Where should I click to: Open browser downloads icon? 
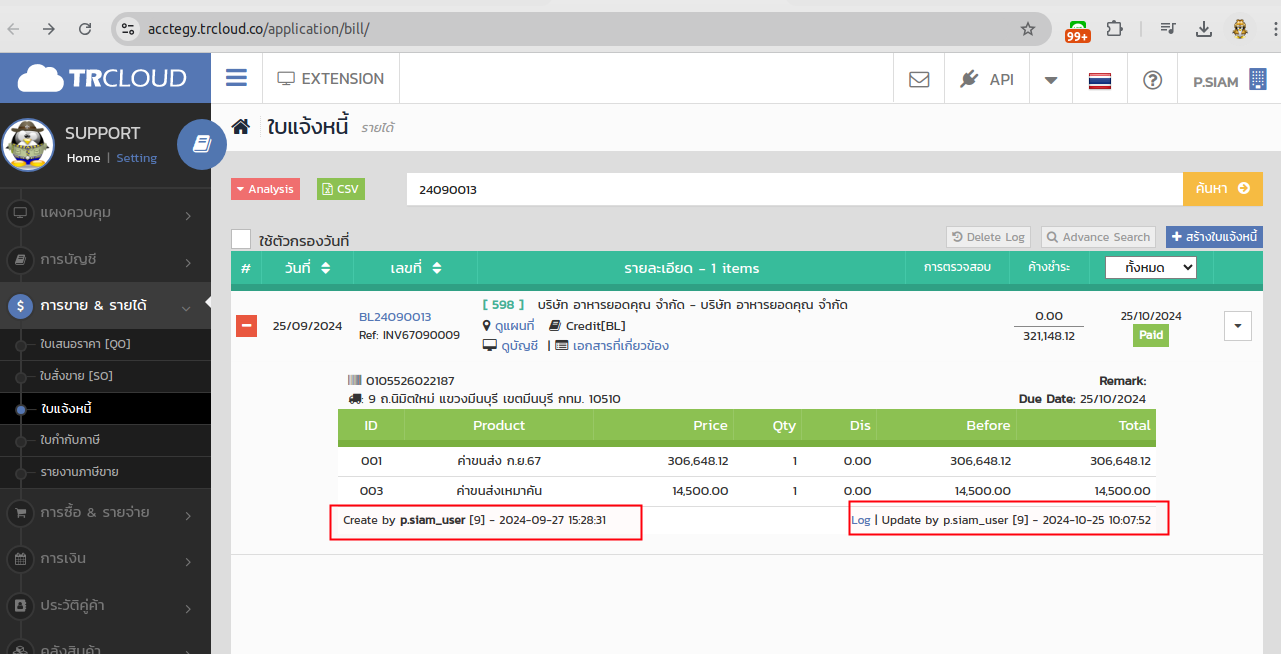pos(1204,28)
